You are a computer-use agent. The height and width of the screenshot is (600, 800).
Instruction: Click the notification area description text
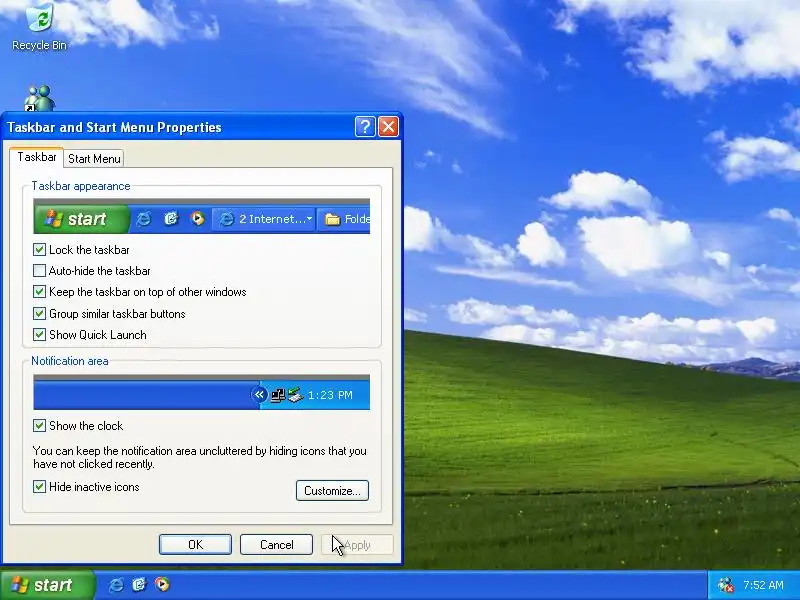[x=199, y=457]
